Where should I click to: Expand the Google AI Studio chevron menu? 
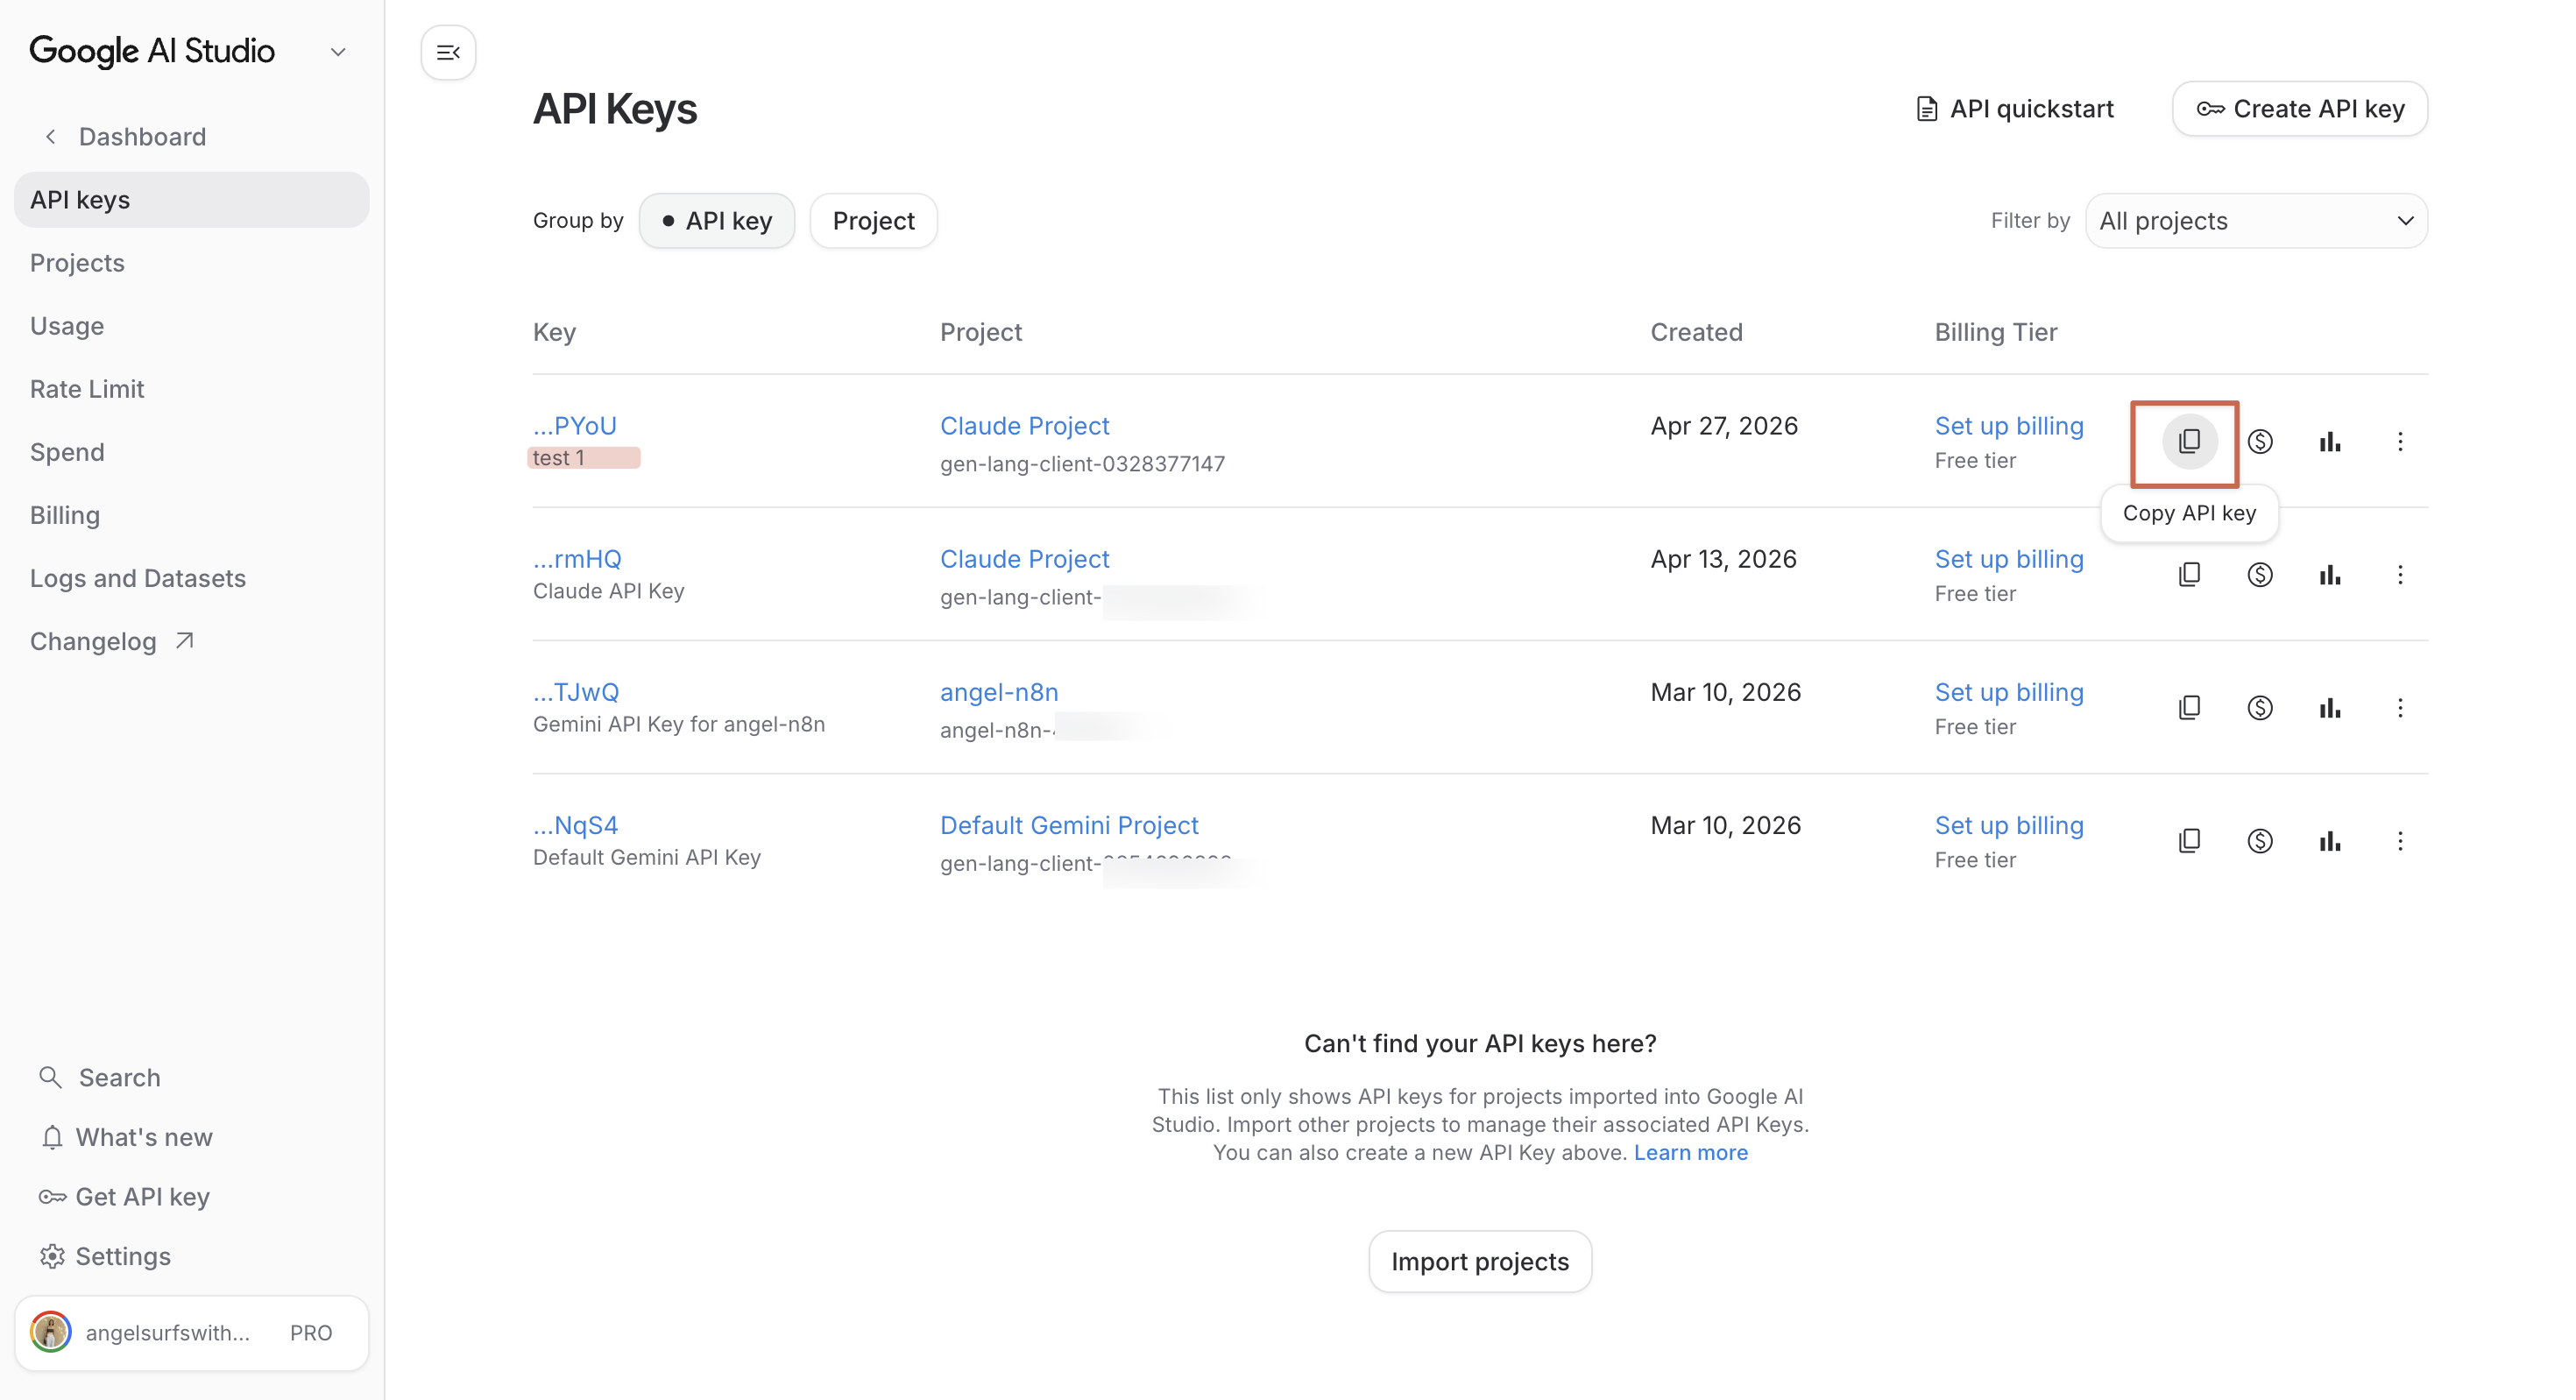338,52
